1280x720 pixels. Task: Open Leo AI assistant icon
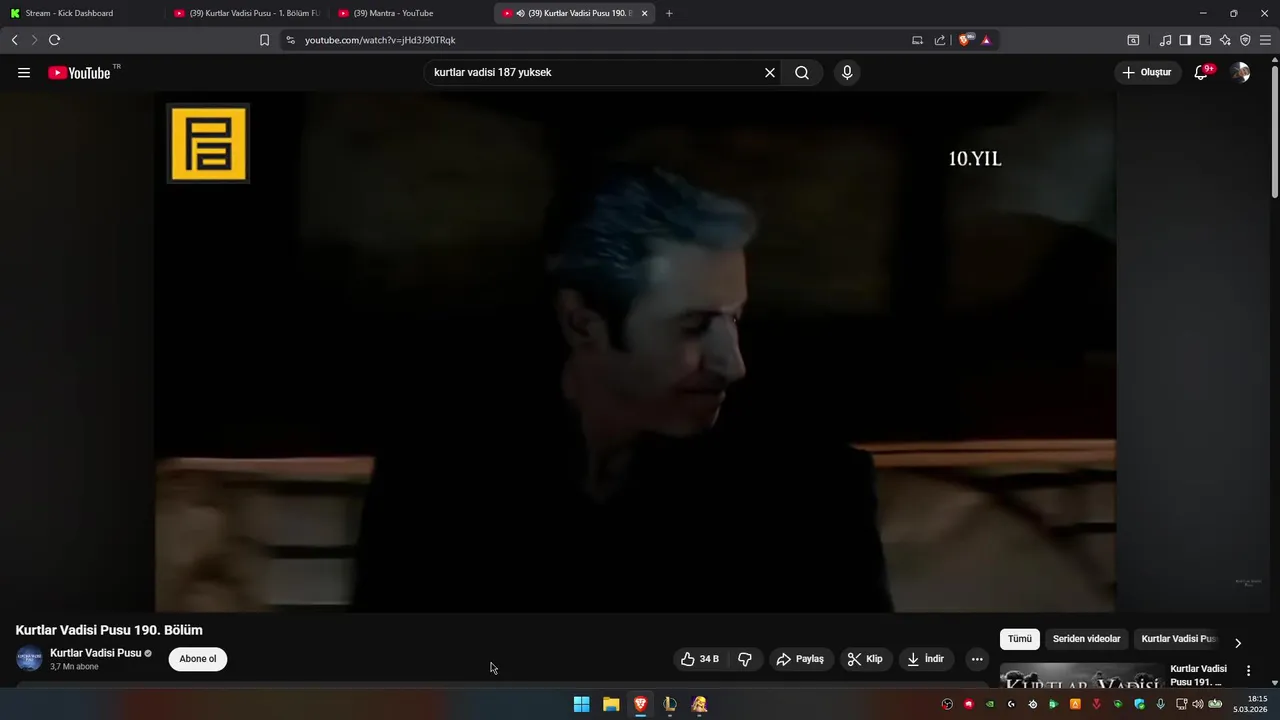[1225, 40]
